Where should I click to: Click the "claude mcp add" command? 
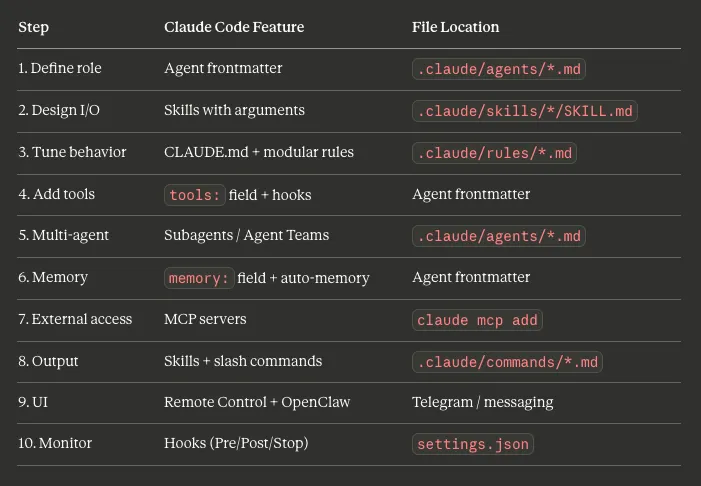click(477, 320)
